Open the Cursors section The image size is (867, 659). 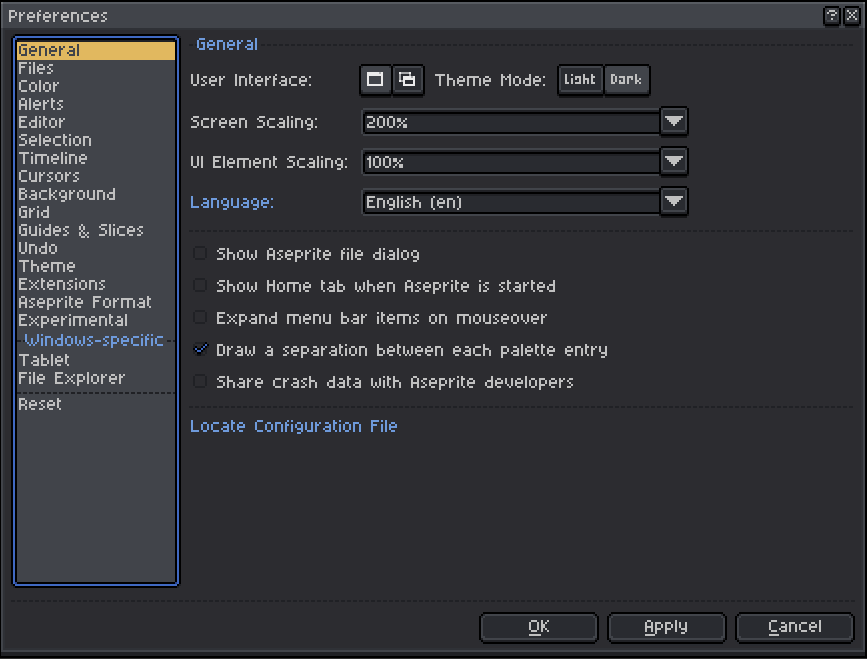[x=96, y=176]
